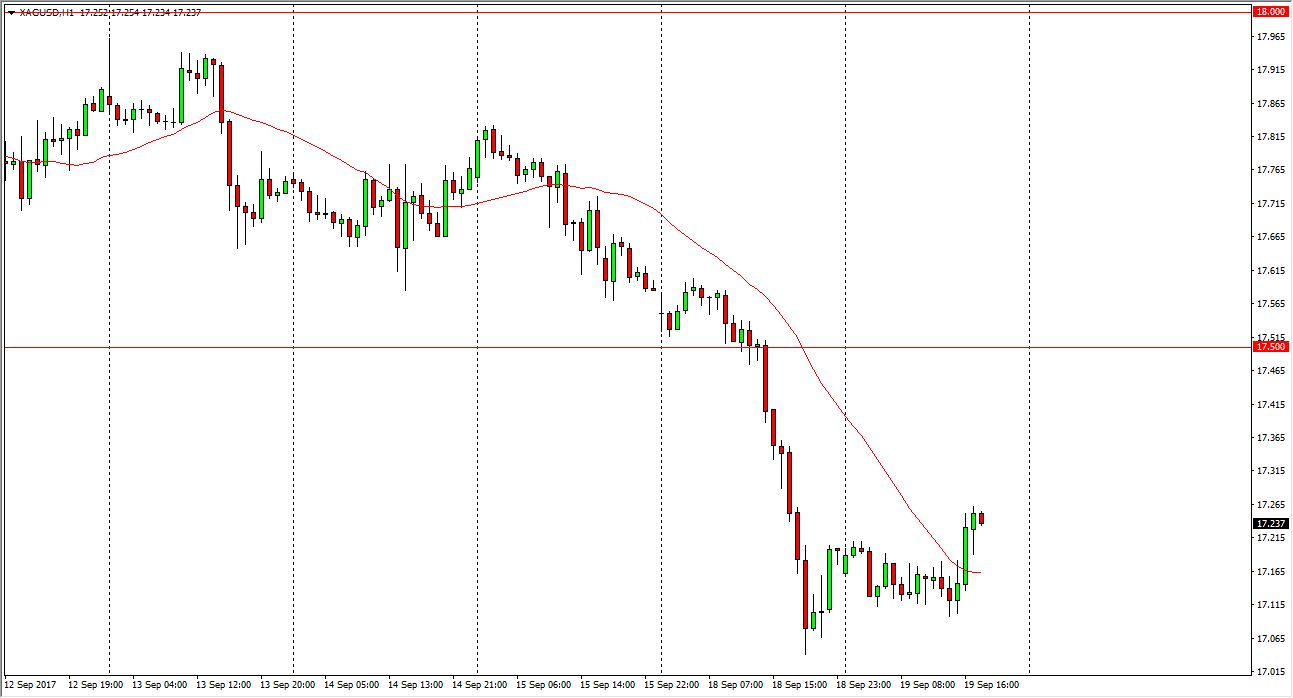The width and height of the screenshot is (1293, 698).
Task: Click the 13 Sep 12:00 time label
Action: point(222,686)
